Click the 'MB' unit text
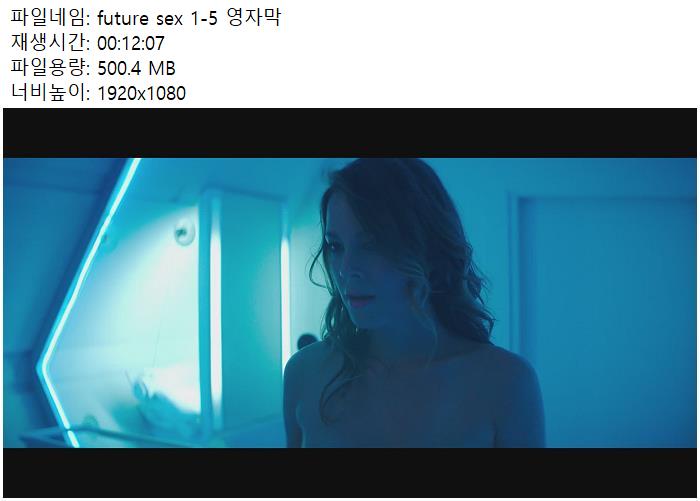Image resolution: width=700 pixels, height=501 pixels. point(162,68)
